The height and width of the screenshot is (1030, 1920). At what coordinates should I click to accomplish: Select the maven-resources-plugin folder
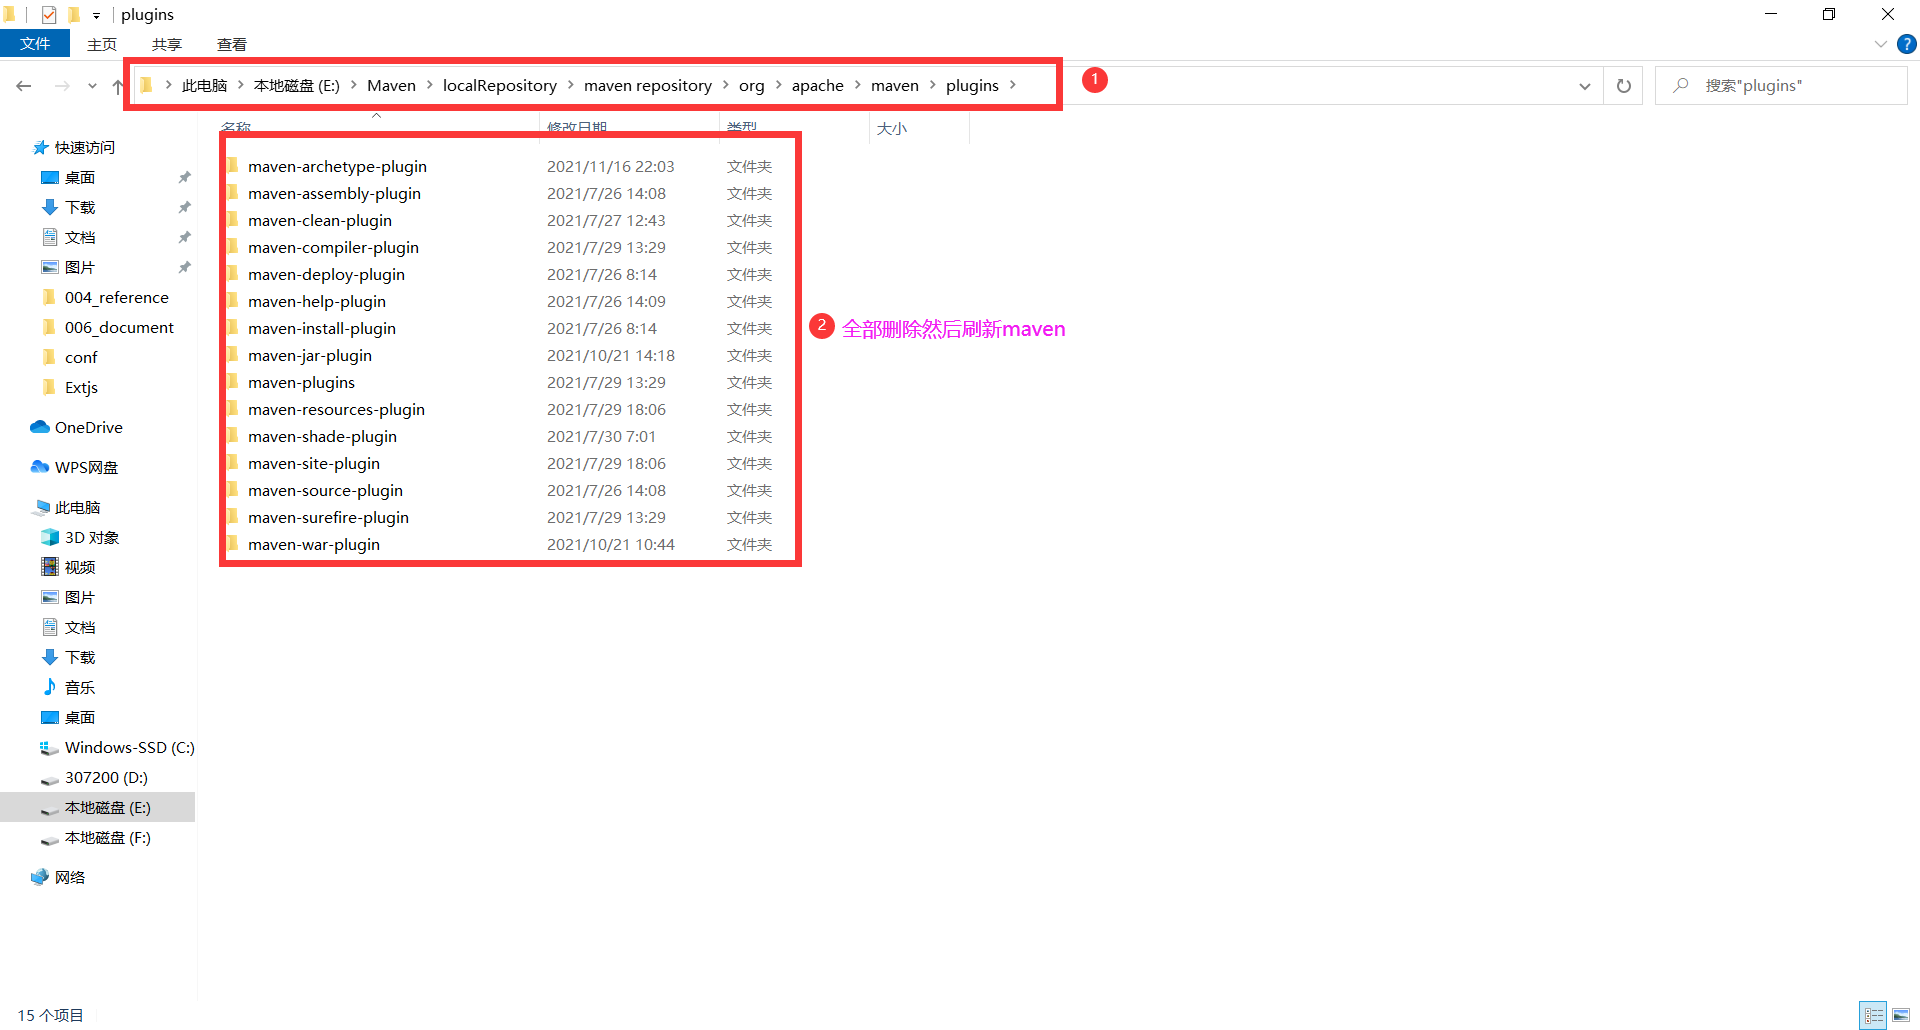336,409
